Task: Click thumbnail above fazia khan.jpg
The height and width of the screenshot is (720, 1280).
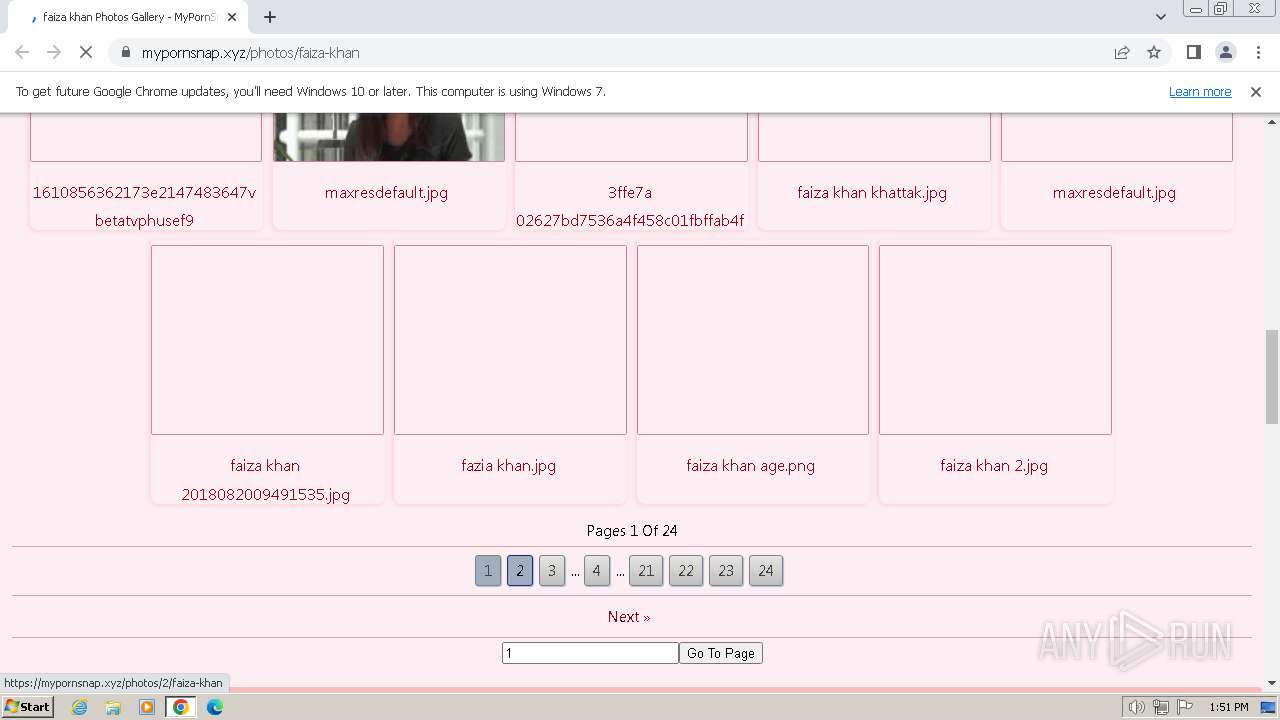Action: pyautogui.click(x=510, y=340)
